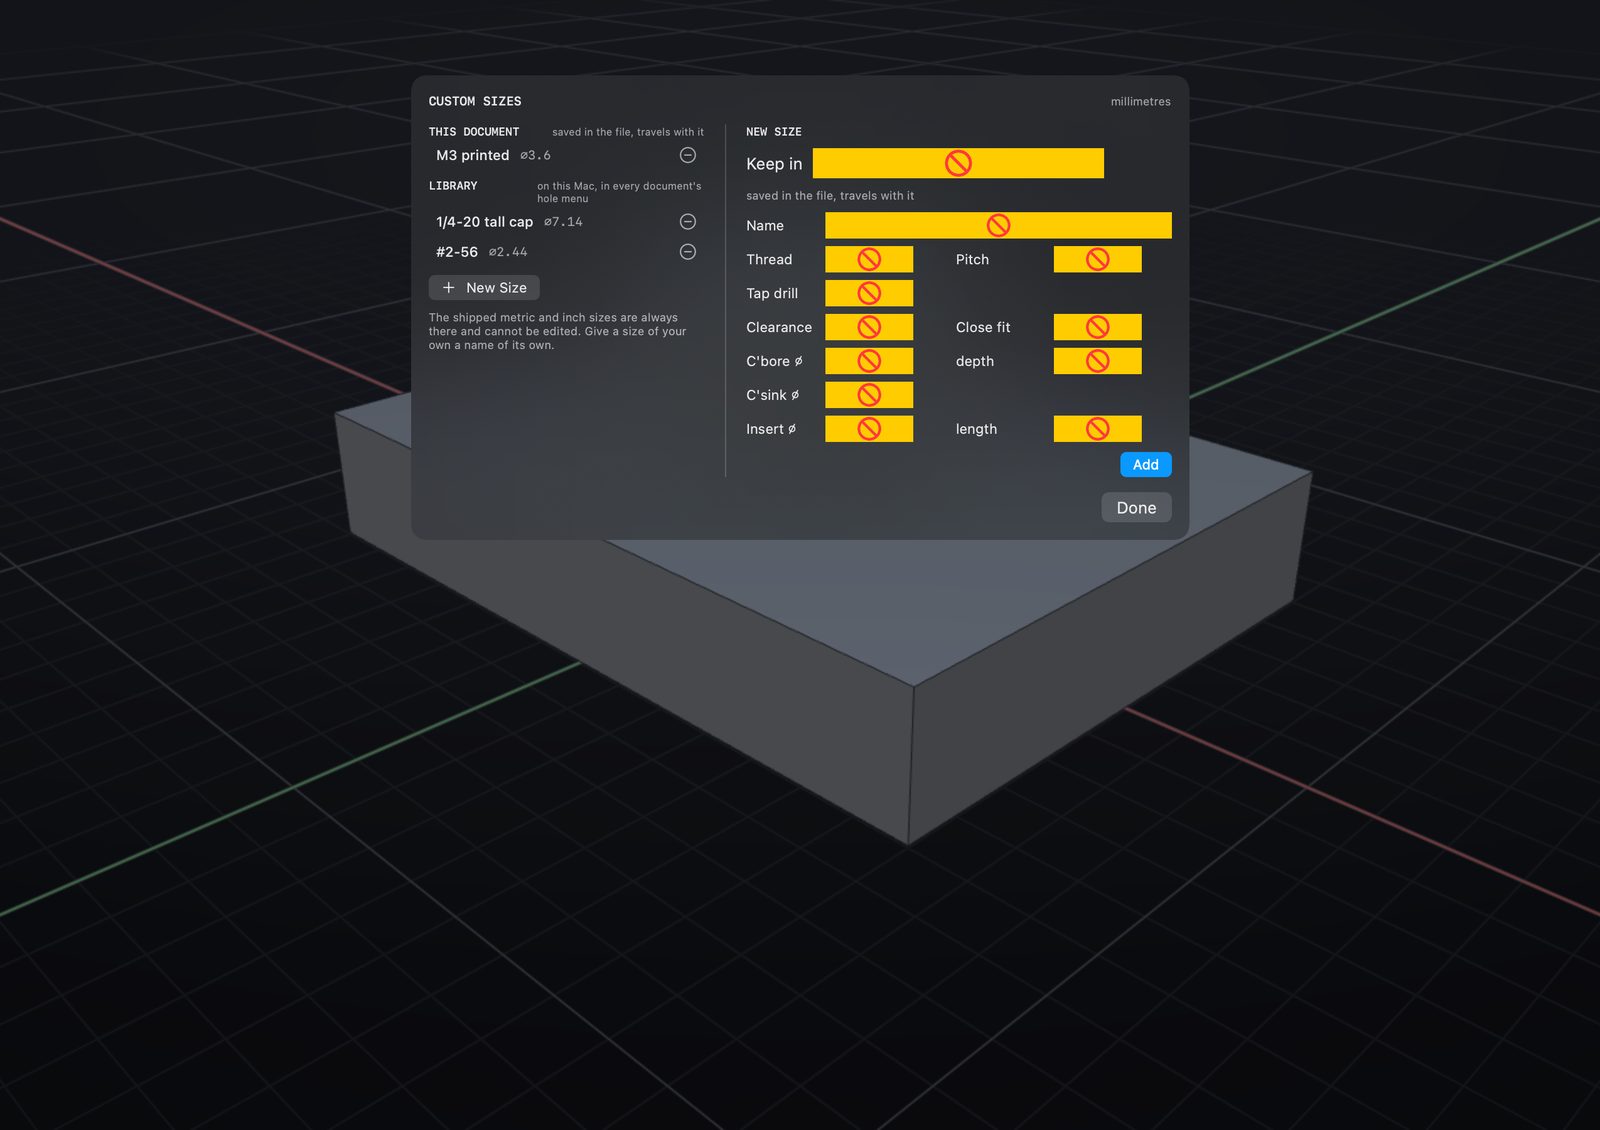Select the M3 printed row
1600x1130 pixels.
tap(566, 155)
